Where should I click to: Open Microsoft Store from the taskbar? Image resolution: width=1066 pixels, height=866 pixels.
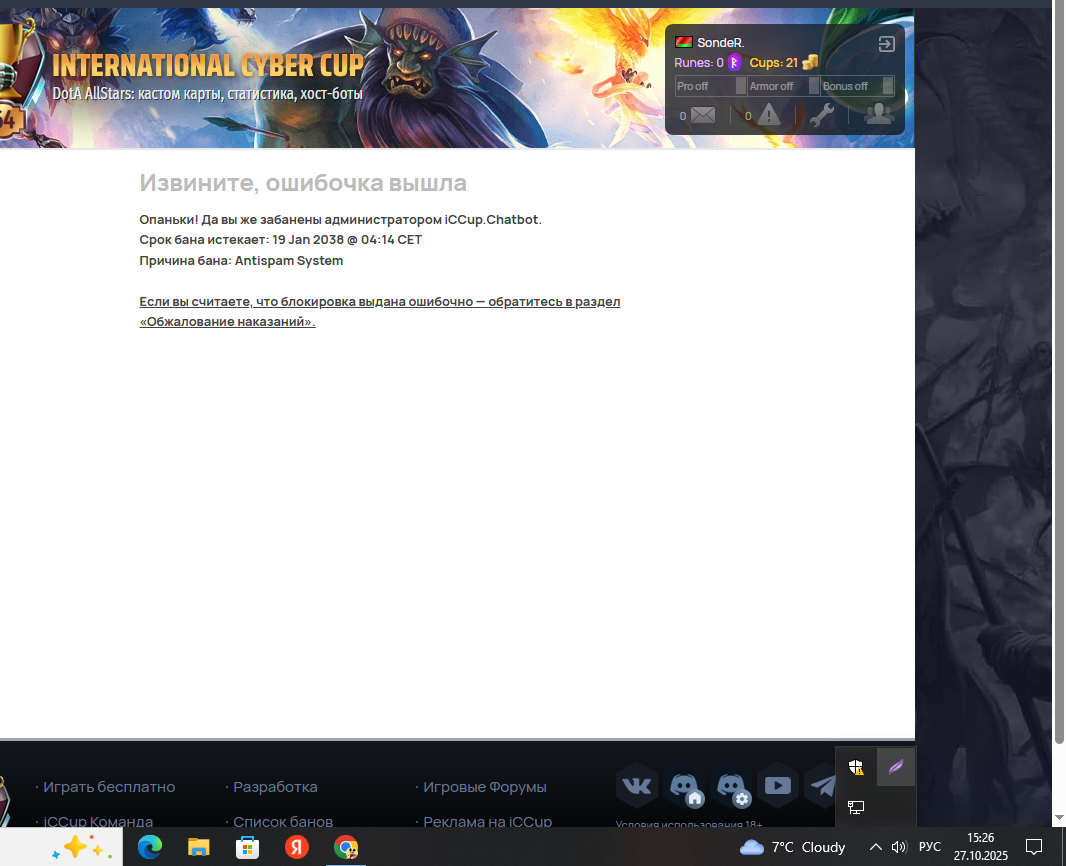point(247,848)
